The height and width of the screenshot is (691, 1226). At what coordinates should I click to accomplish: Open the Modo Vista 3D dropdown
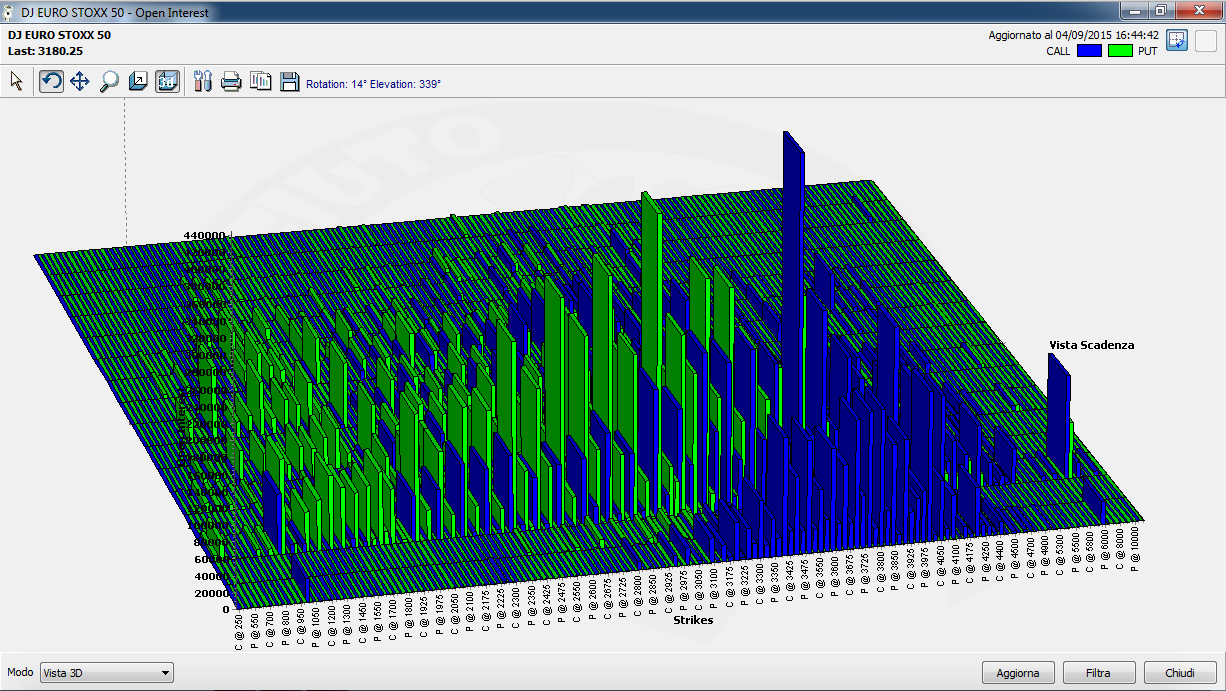[x=107, y=673]
